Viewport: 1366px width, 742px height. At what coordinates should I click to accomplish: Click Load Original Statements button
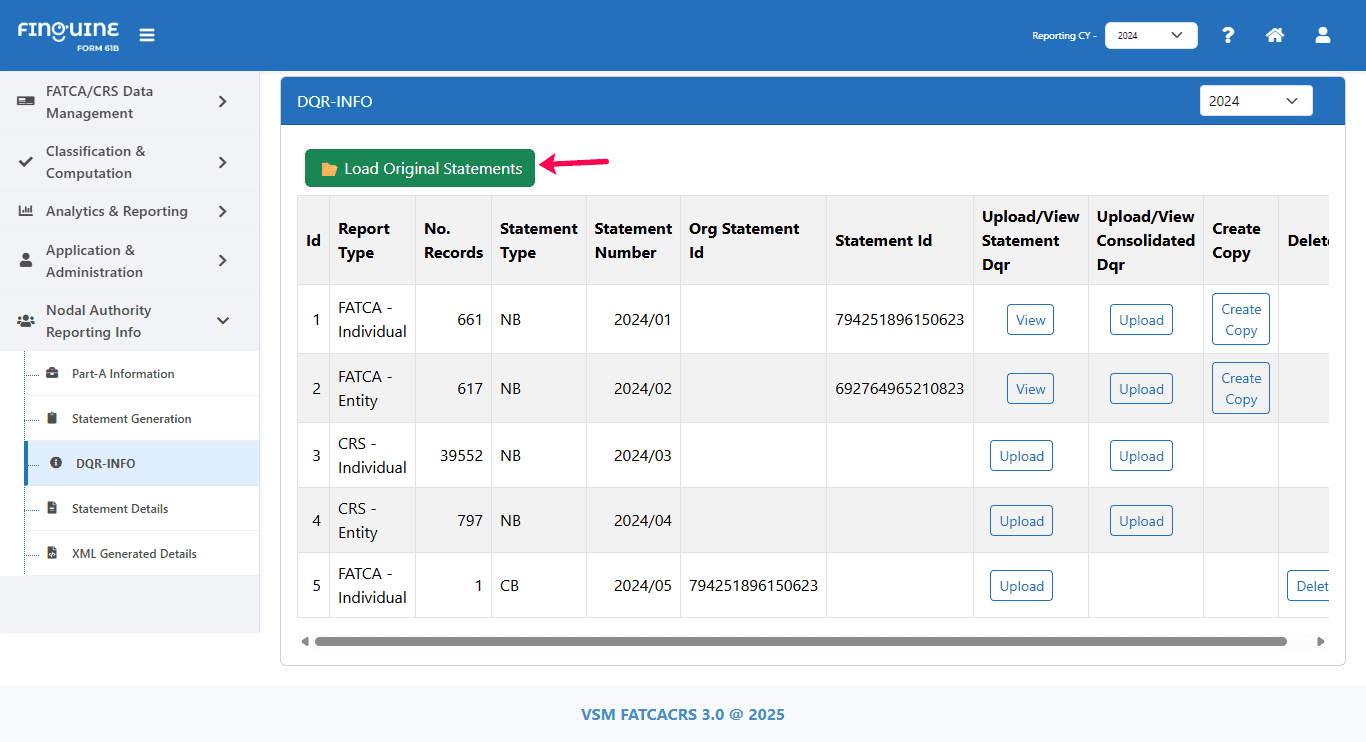pos(420,169)
